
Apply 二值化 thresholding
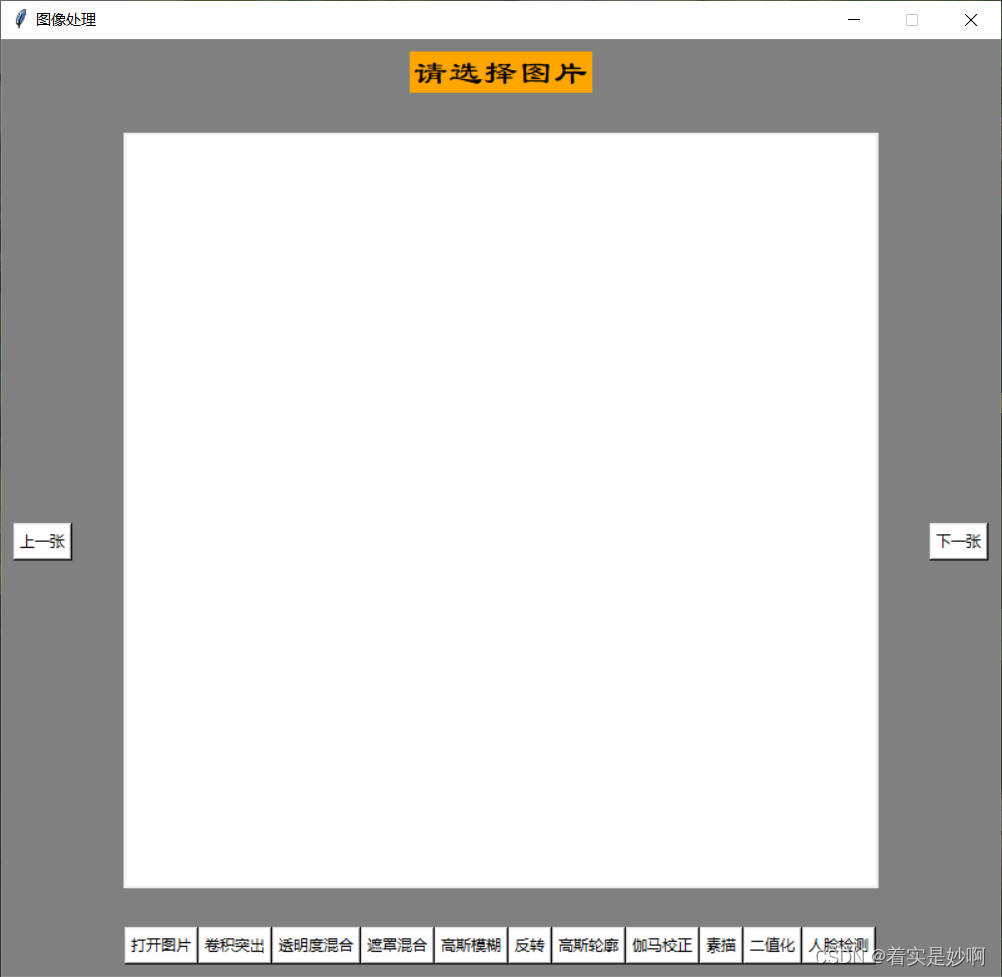click(773, 945)
